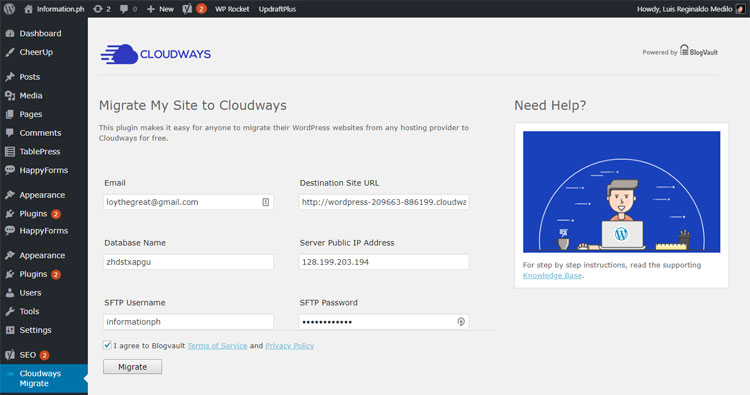The width and height of the screenshot is (750, 395).
Task: Click the Need Help illustration image
Action: pos(621,192)
